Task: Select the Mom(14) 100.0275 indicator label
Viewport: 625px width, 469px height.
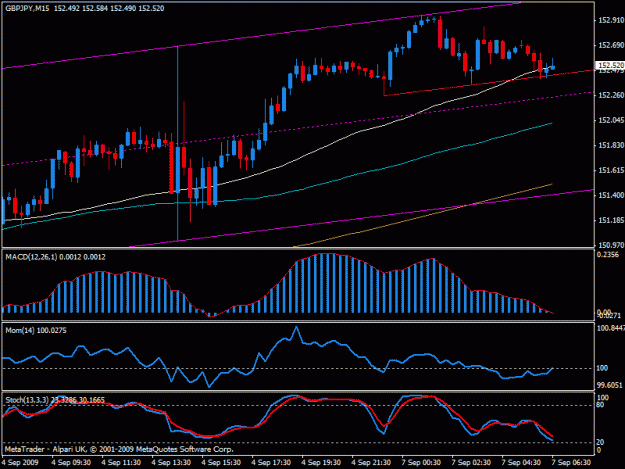Action: coord(36,330)
